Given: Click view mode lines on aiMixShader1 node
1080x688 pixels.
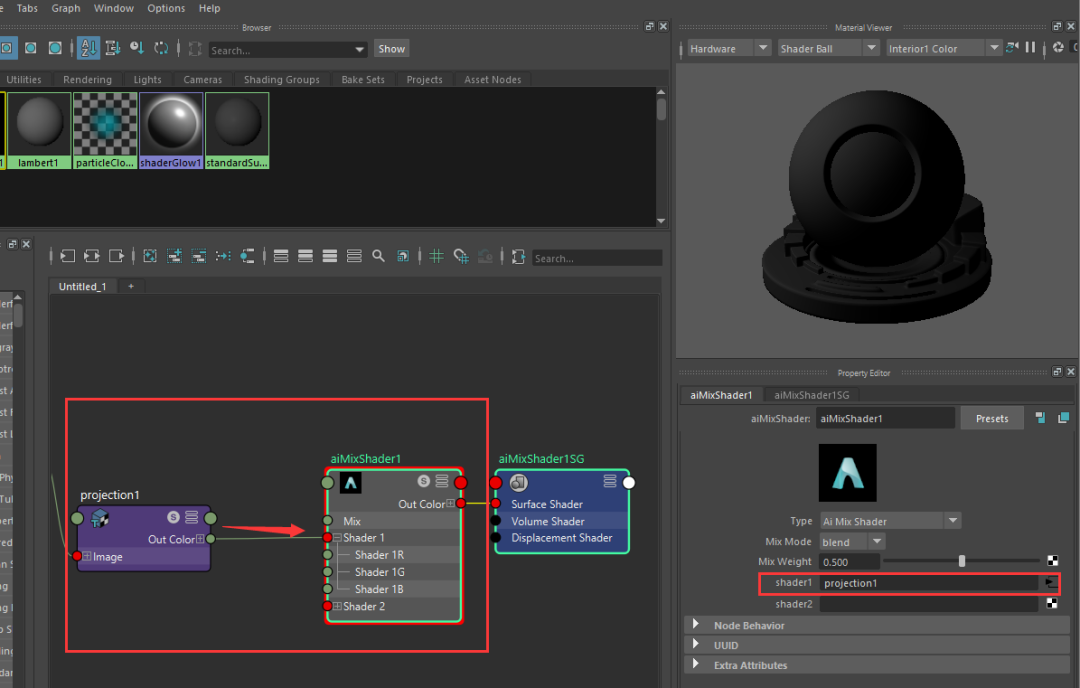Looking at the screenshot, I should (442, 481).
